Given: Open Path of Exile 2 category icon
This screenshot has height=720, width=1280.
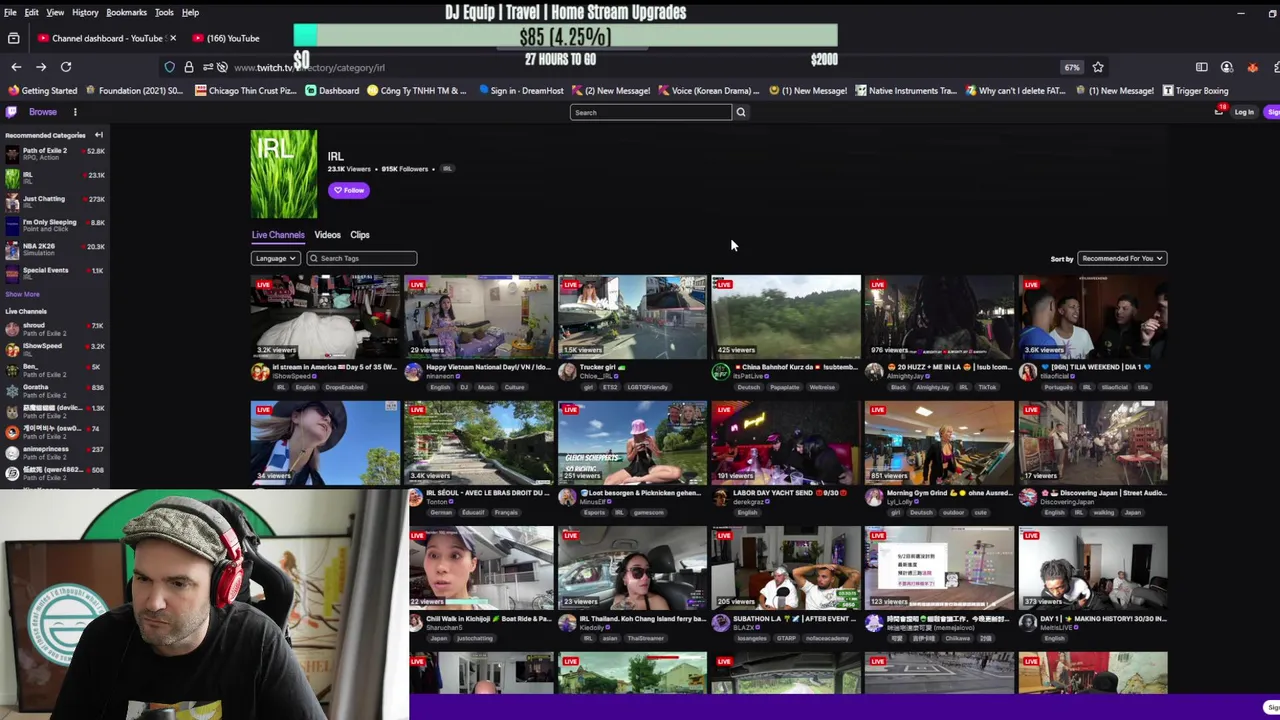Looking at the screenshot, I should tap(12, 154).
